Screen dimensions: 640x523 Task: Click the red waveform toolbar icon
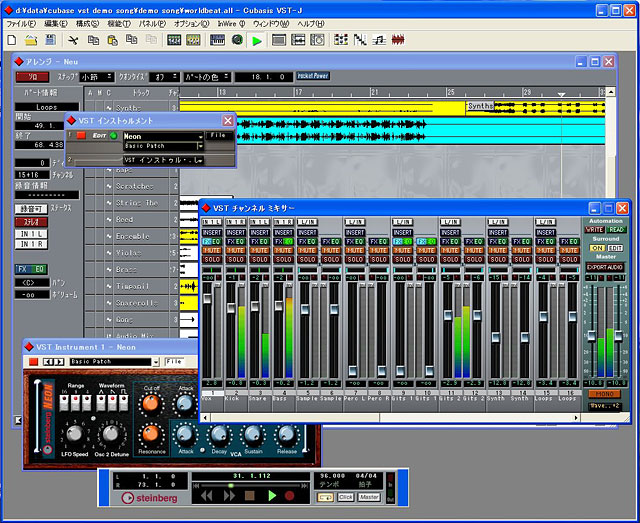(x=398, y=40)
